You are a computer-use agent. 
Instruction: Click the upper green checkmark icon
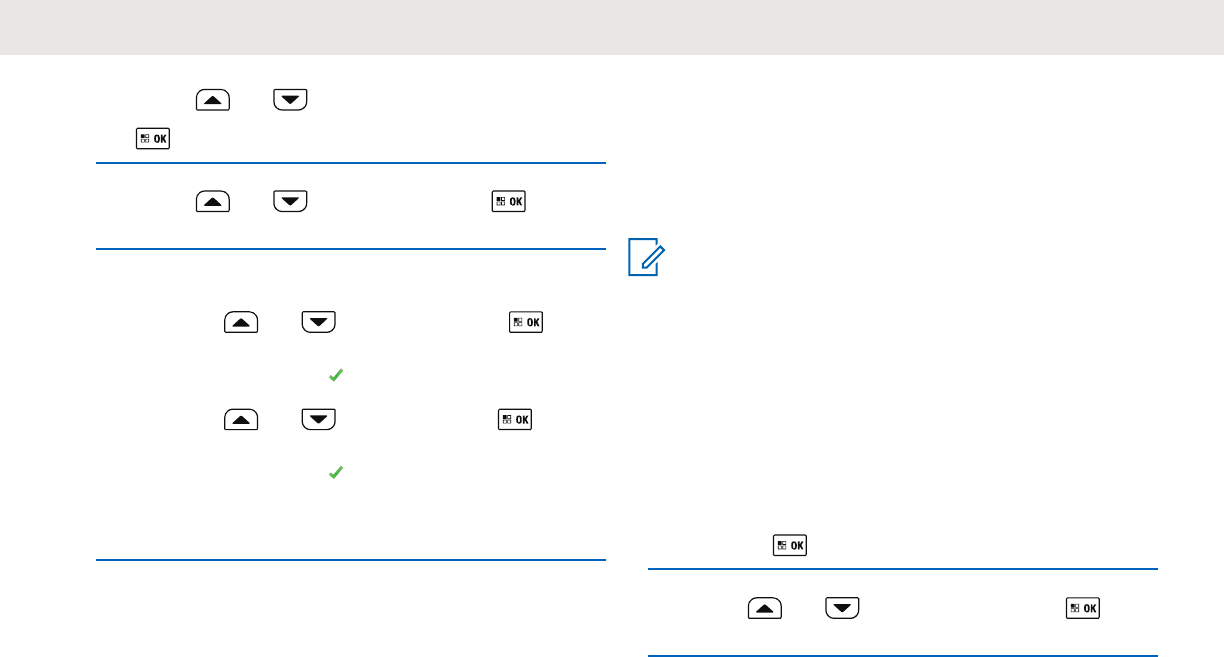point(336,375)
